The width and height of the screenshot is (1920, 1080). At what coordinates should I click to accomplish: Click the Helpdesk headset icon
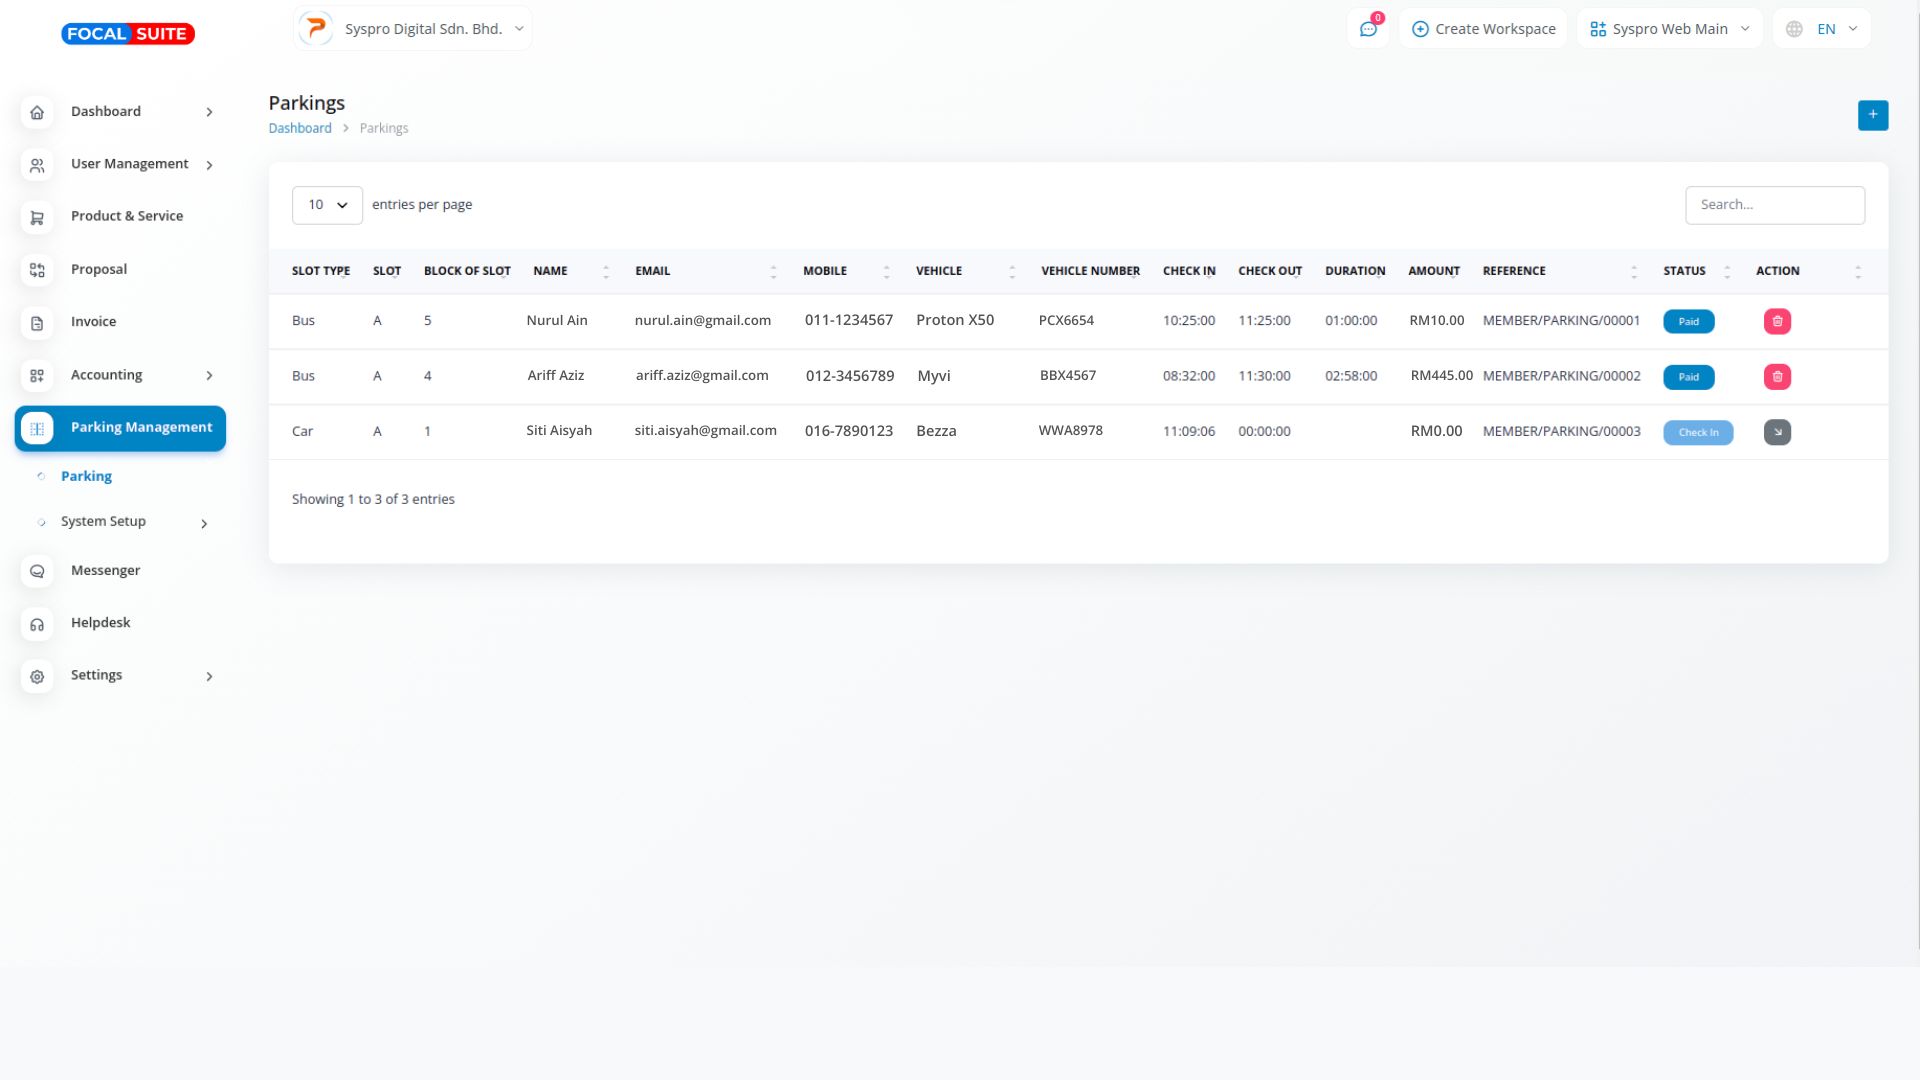(x=37, y=624)
